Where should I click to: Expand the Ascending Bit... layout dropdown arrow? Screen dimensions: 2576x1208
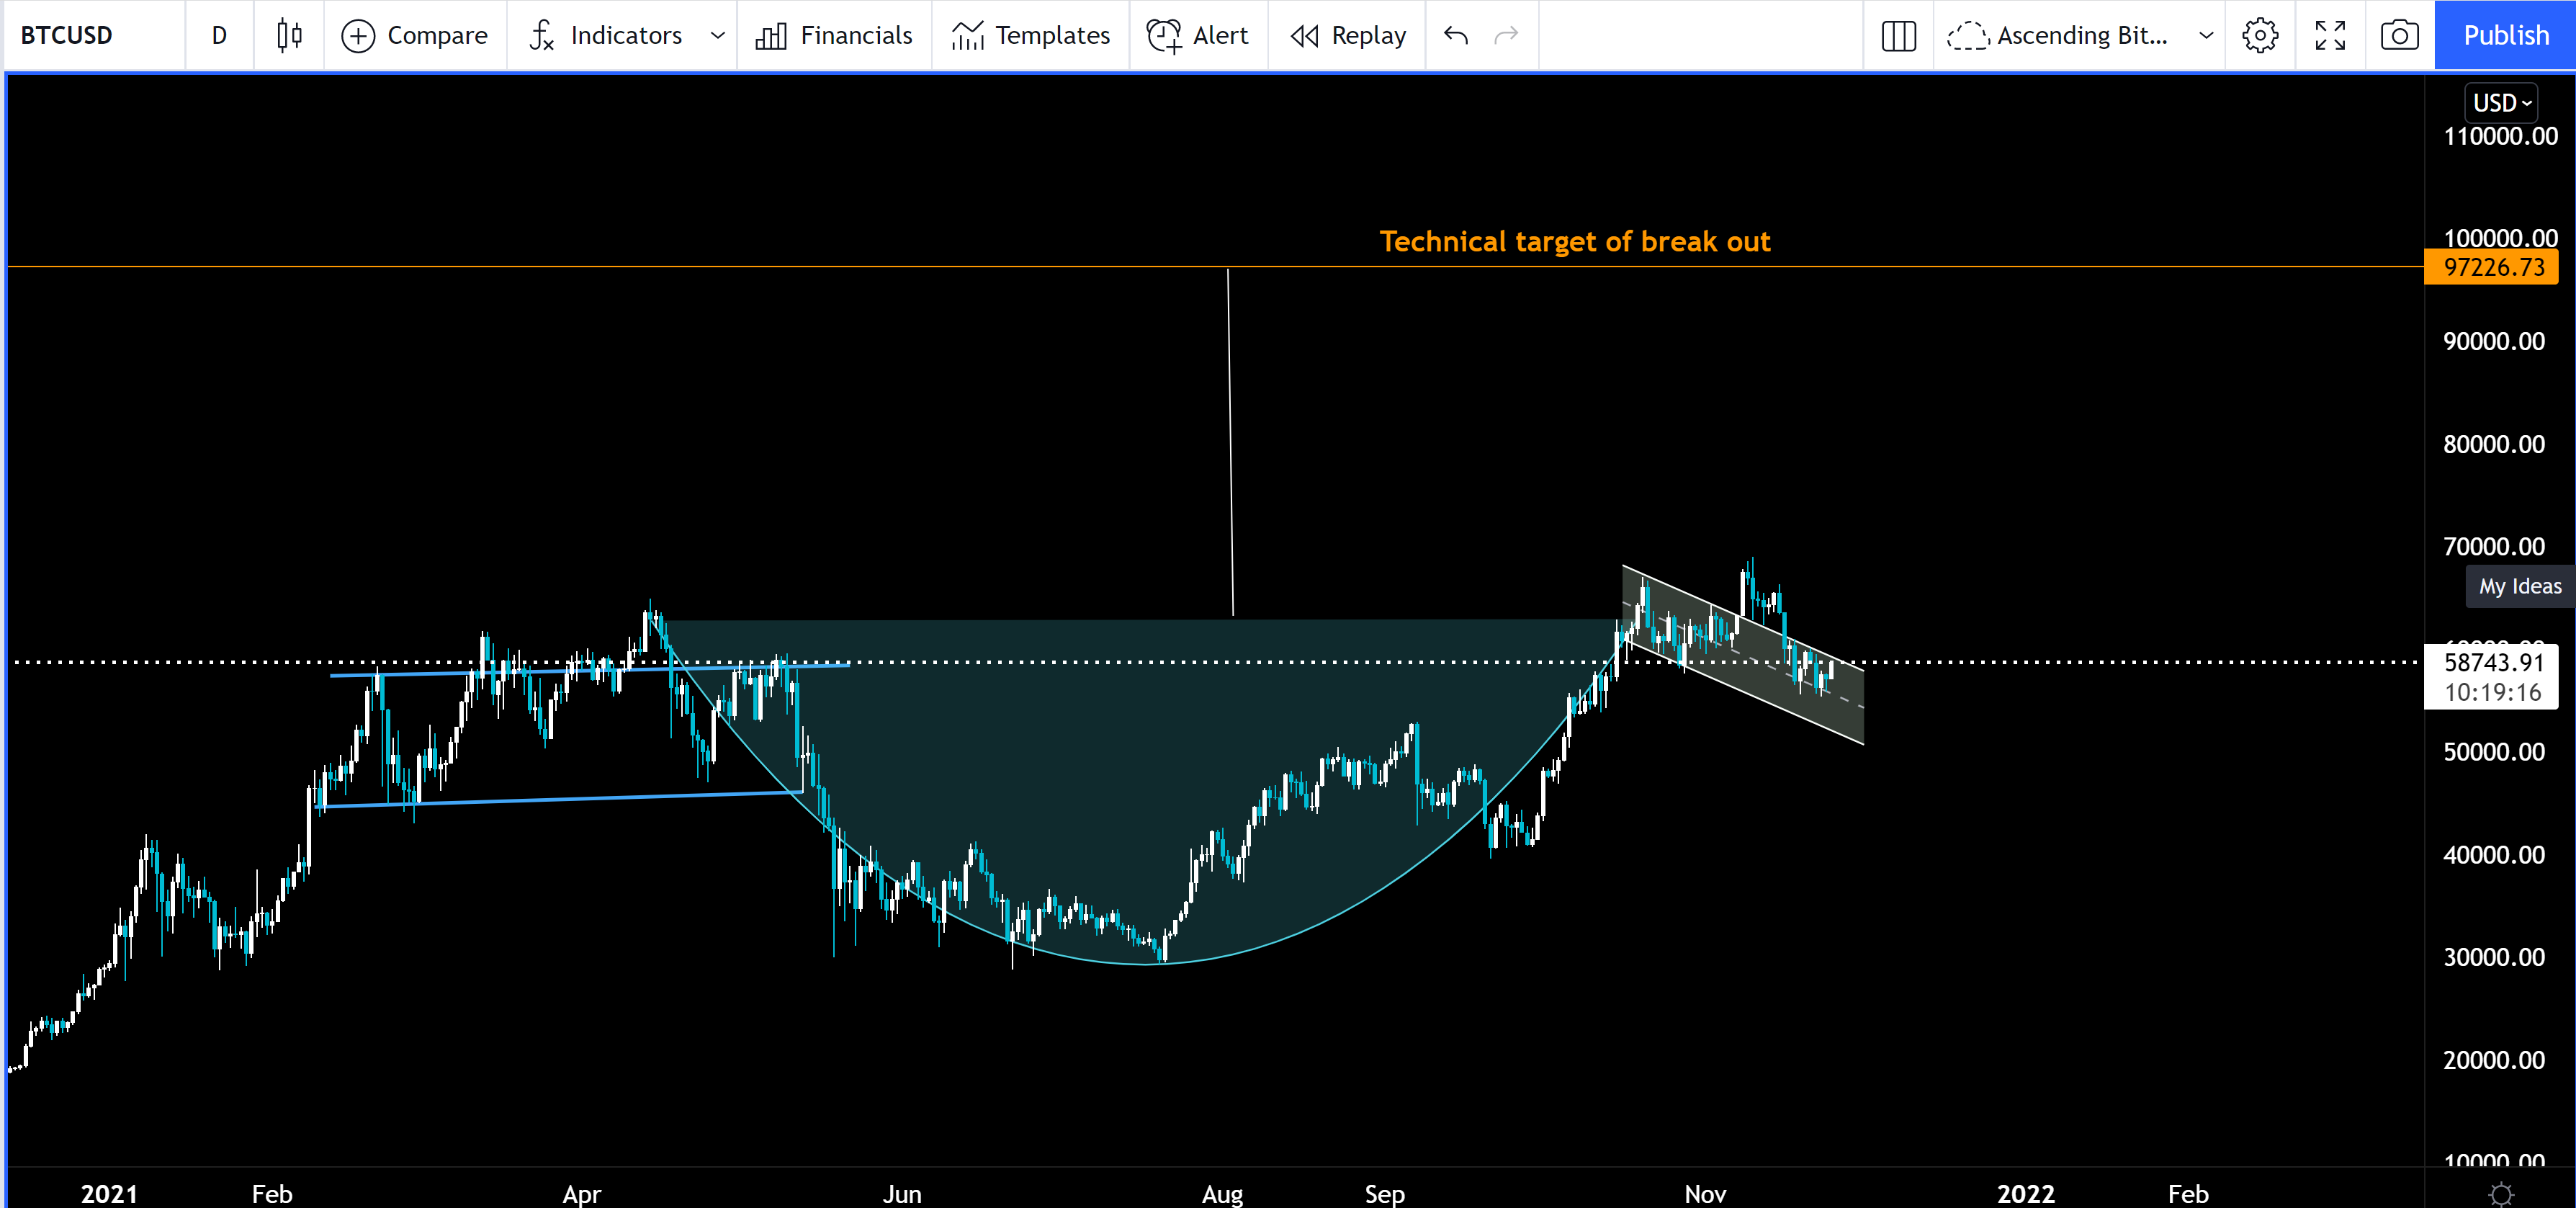click(x=2206, y=36)
